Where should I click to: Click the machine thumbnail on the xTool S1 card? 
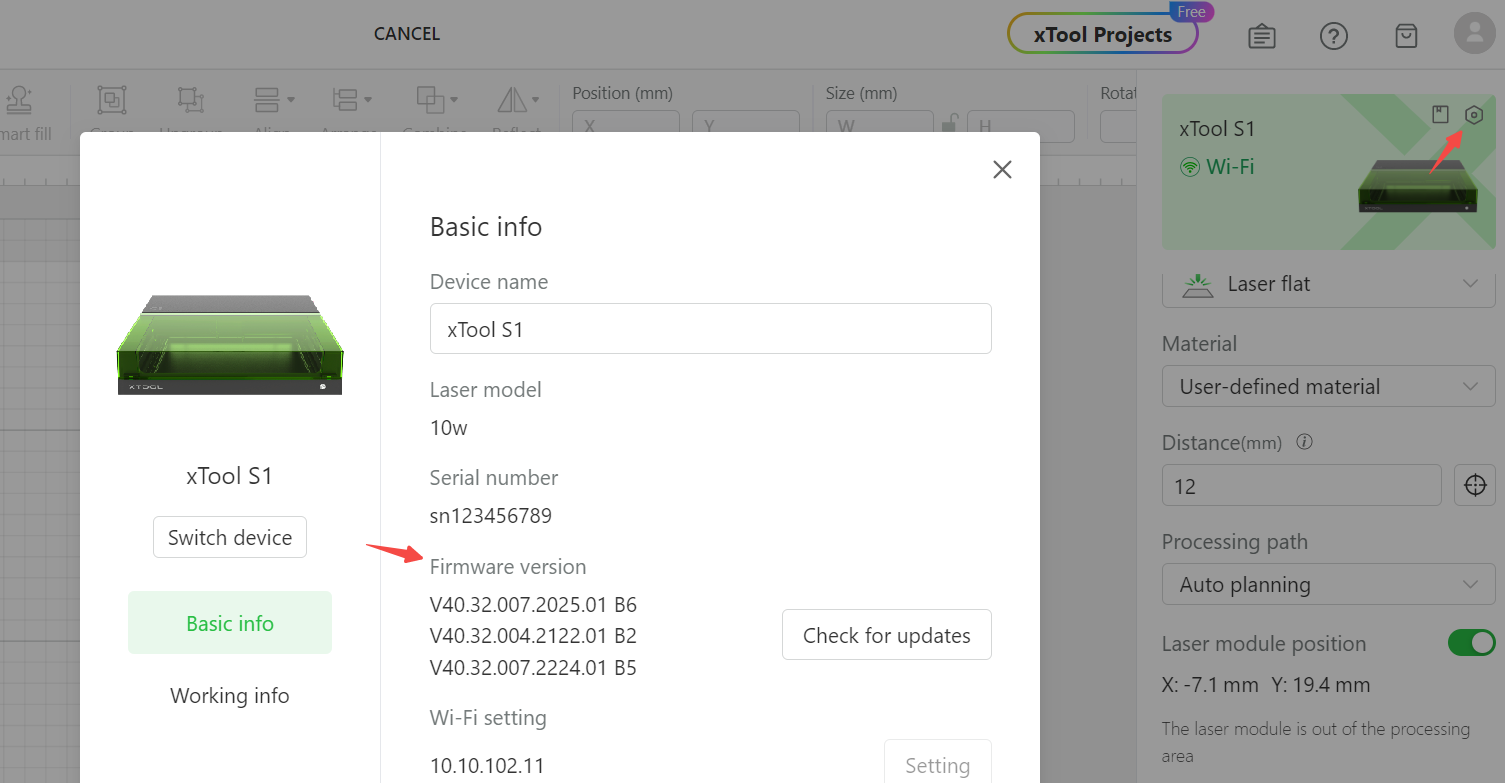click(x=1417, y=185)
